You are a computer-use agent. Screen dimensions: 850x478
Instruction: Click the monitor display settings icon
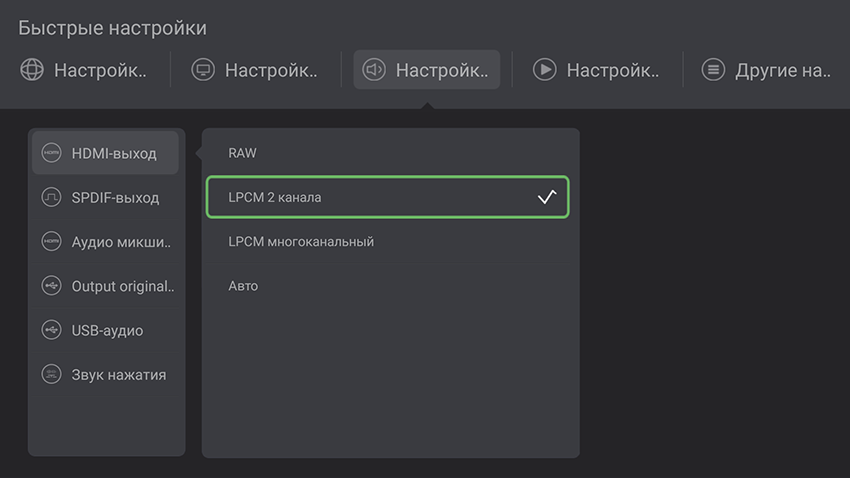coord(203,70)
